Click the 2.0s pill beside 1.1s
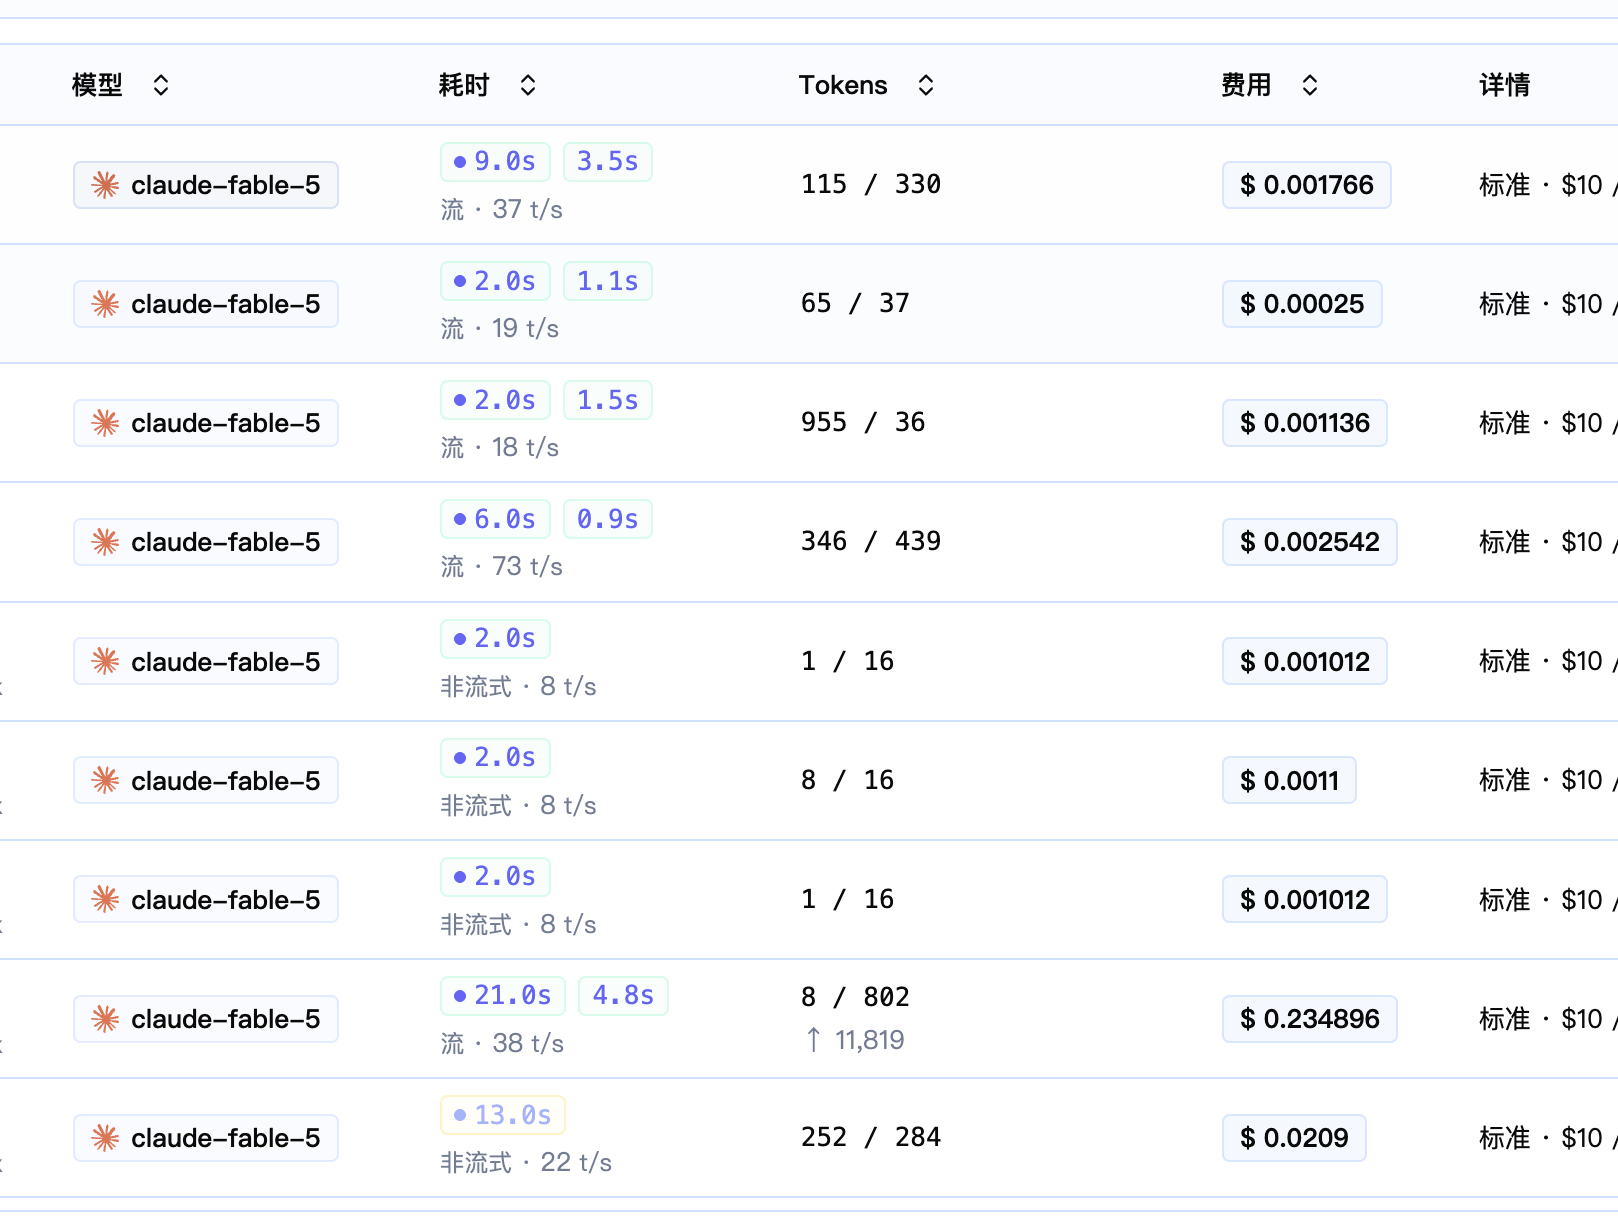 tap(495, 281)
